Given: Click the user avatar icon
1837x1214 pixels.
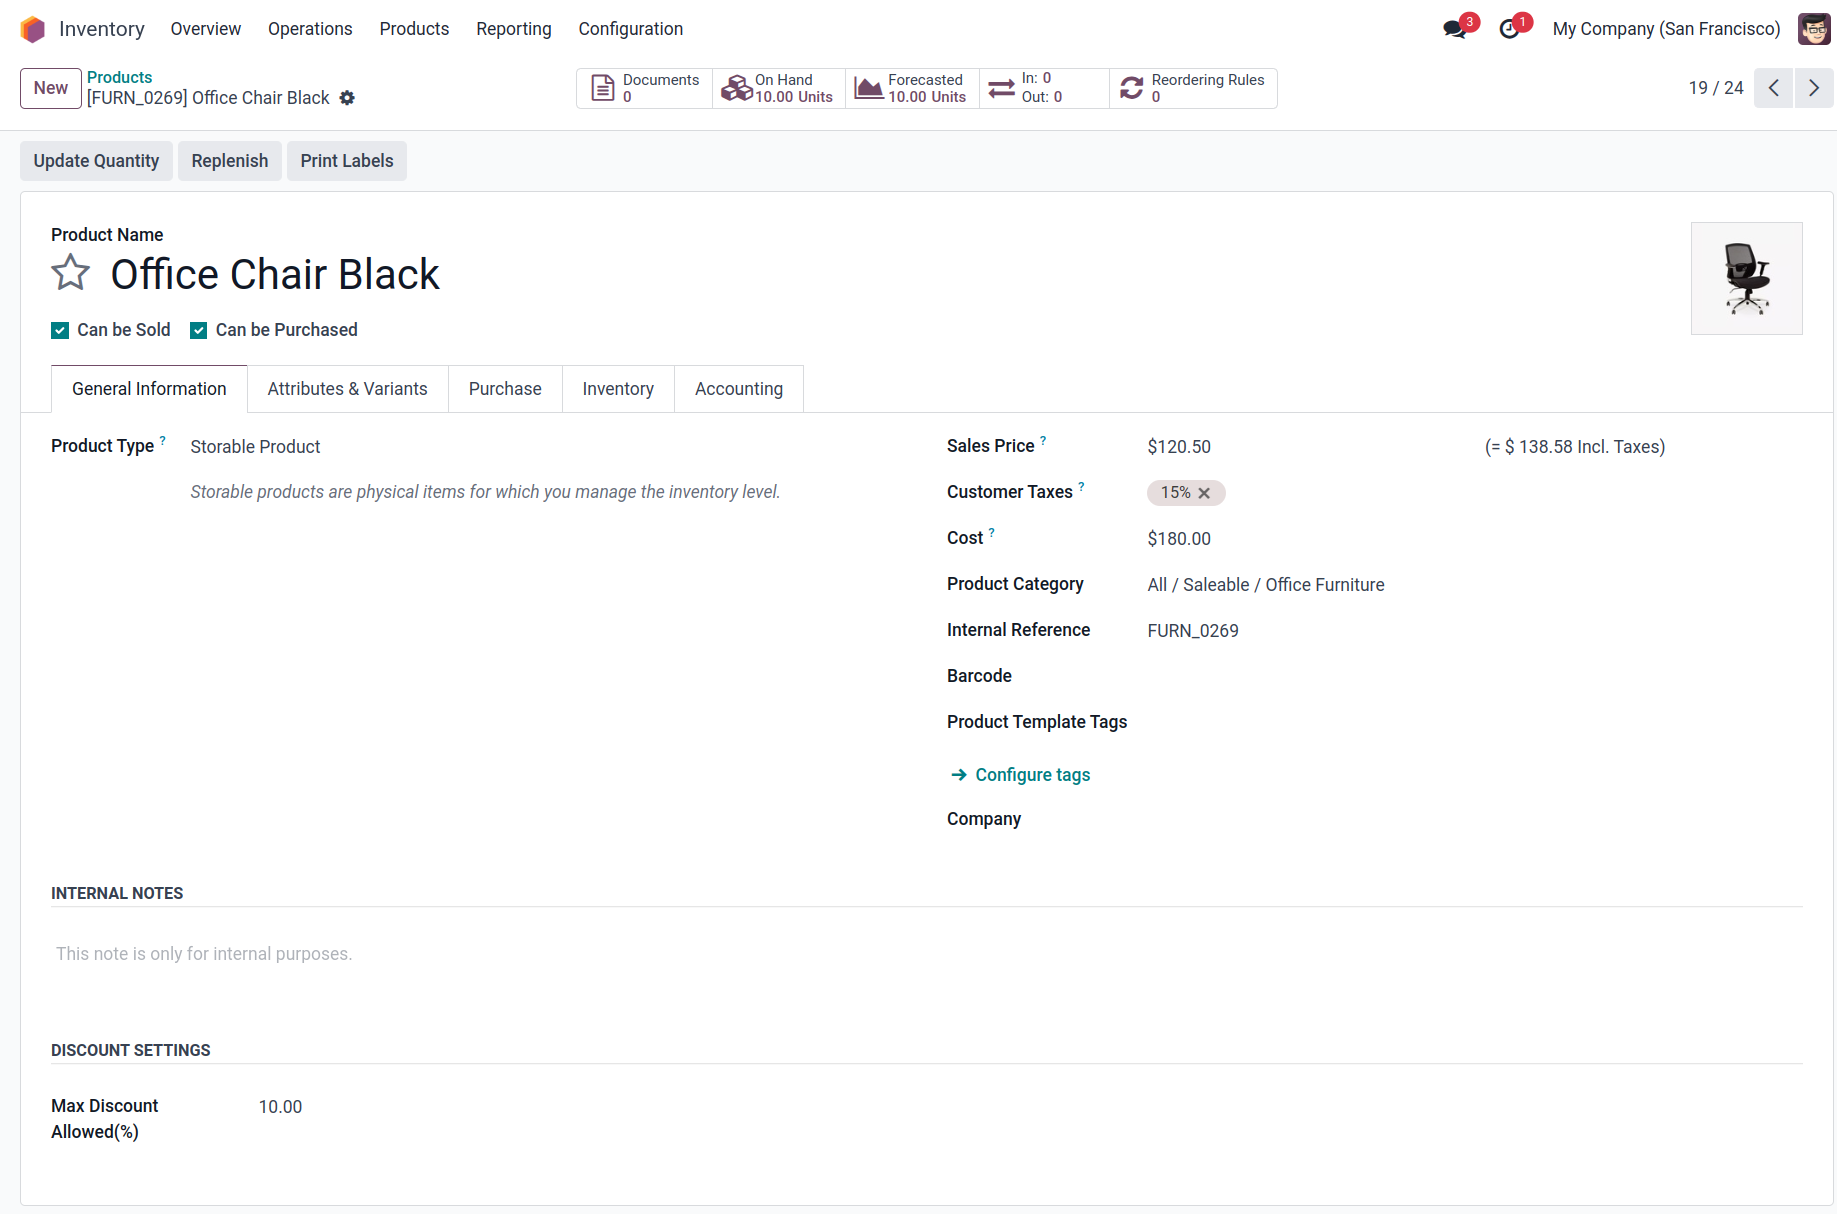Looking at the screenshot, I should pos(1813,29).
